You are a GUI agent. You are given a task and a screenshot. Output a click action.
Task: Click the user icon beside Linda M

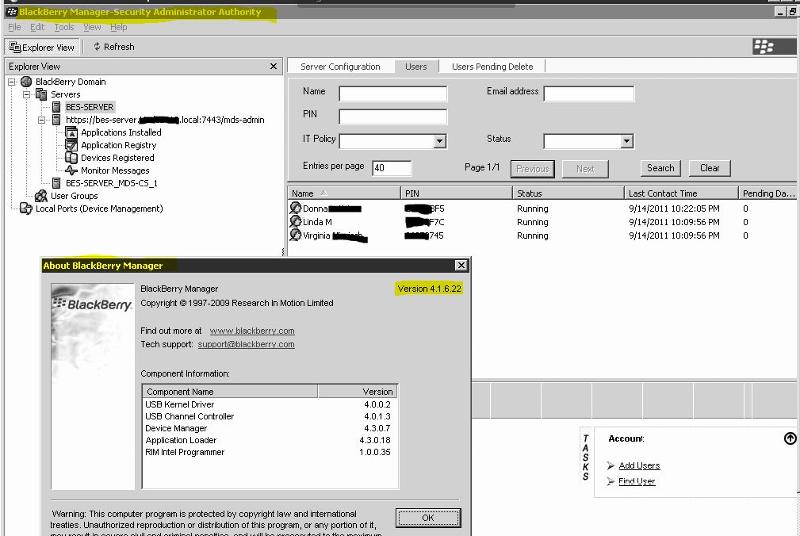click(295, 221)
